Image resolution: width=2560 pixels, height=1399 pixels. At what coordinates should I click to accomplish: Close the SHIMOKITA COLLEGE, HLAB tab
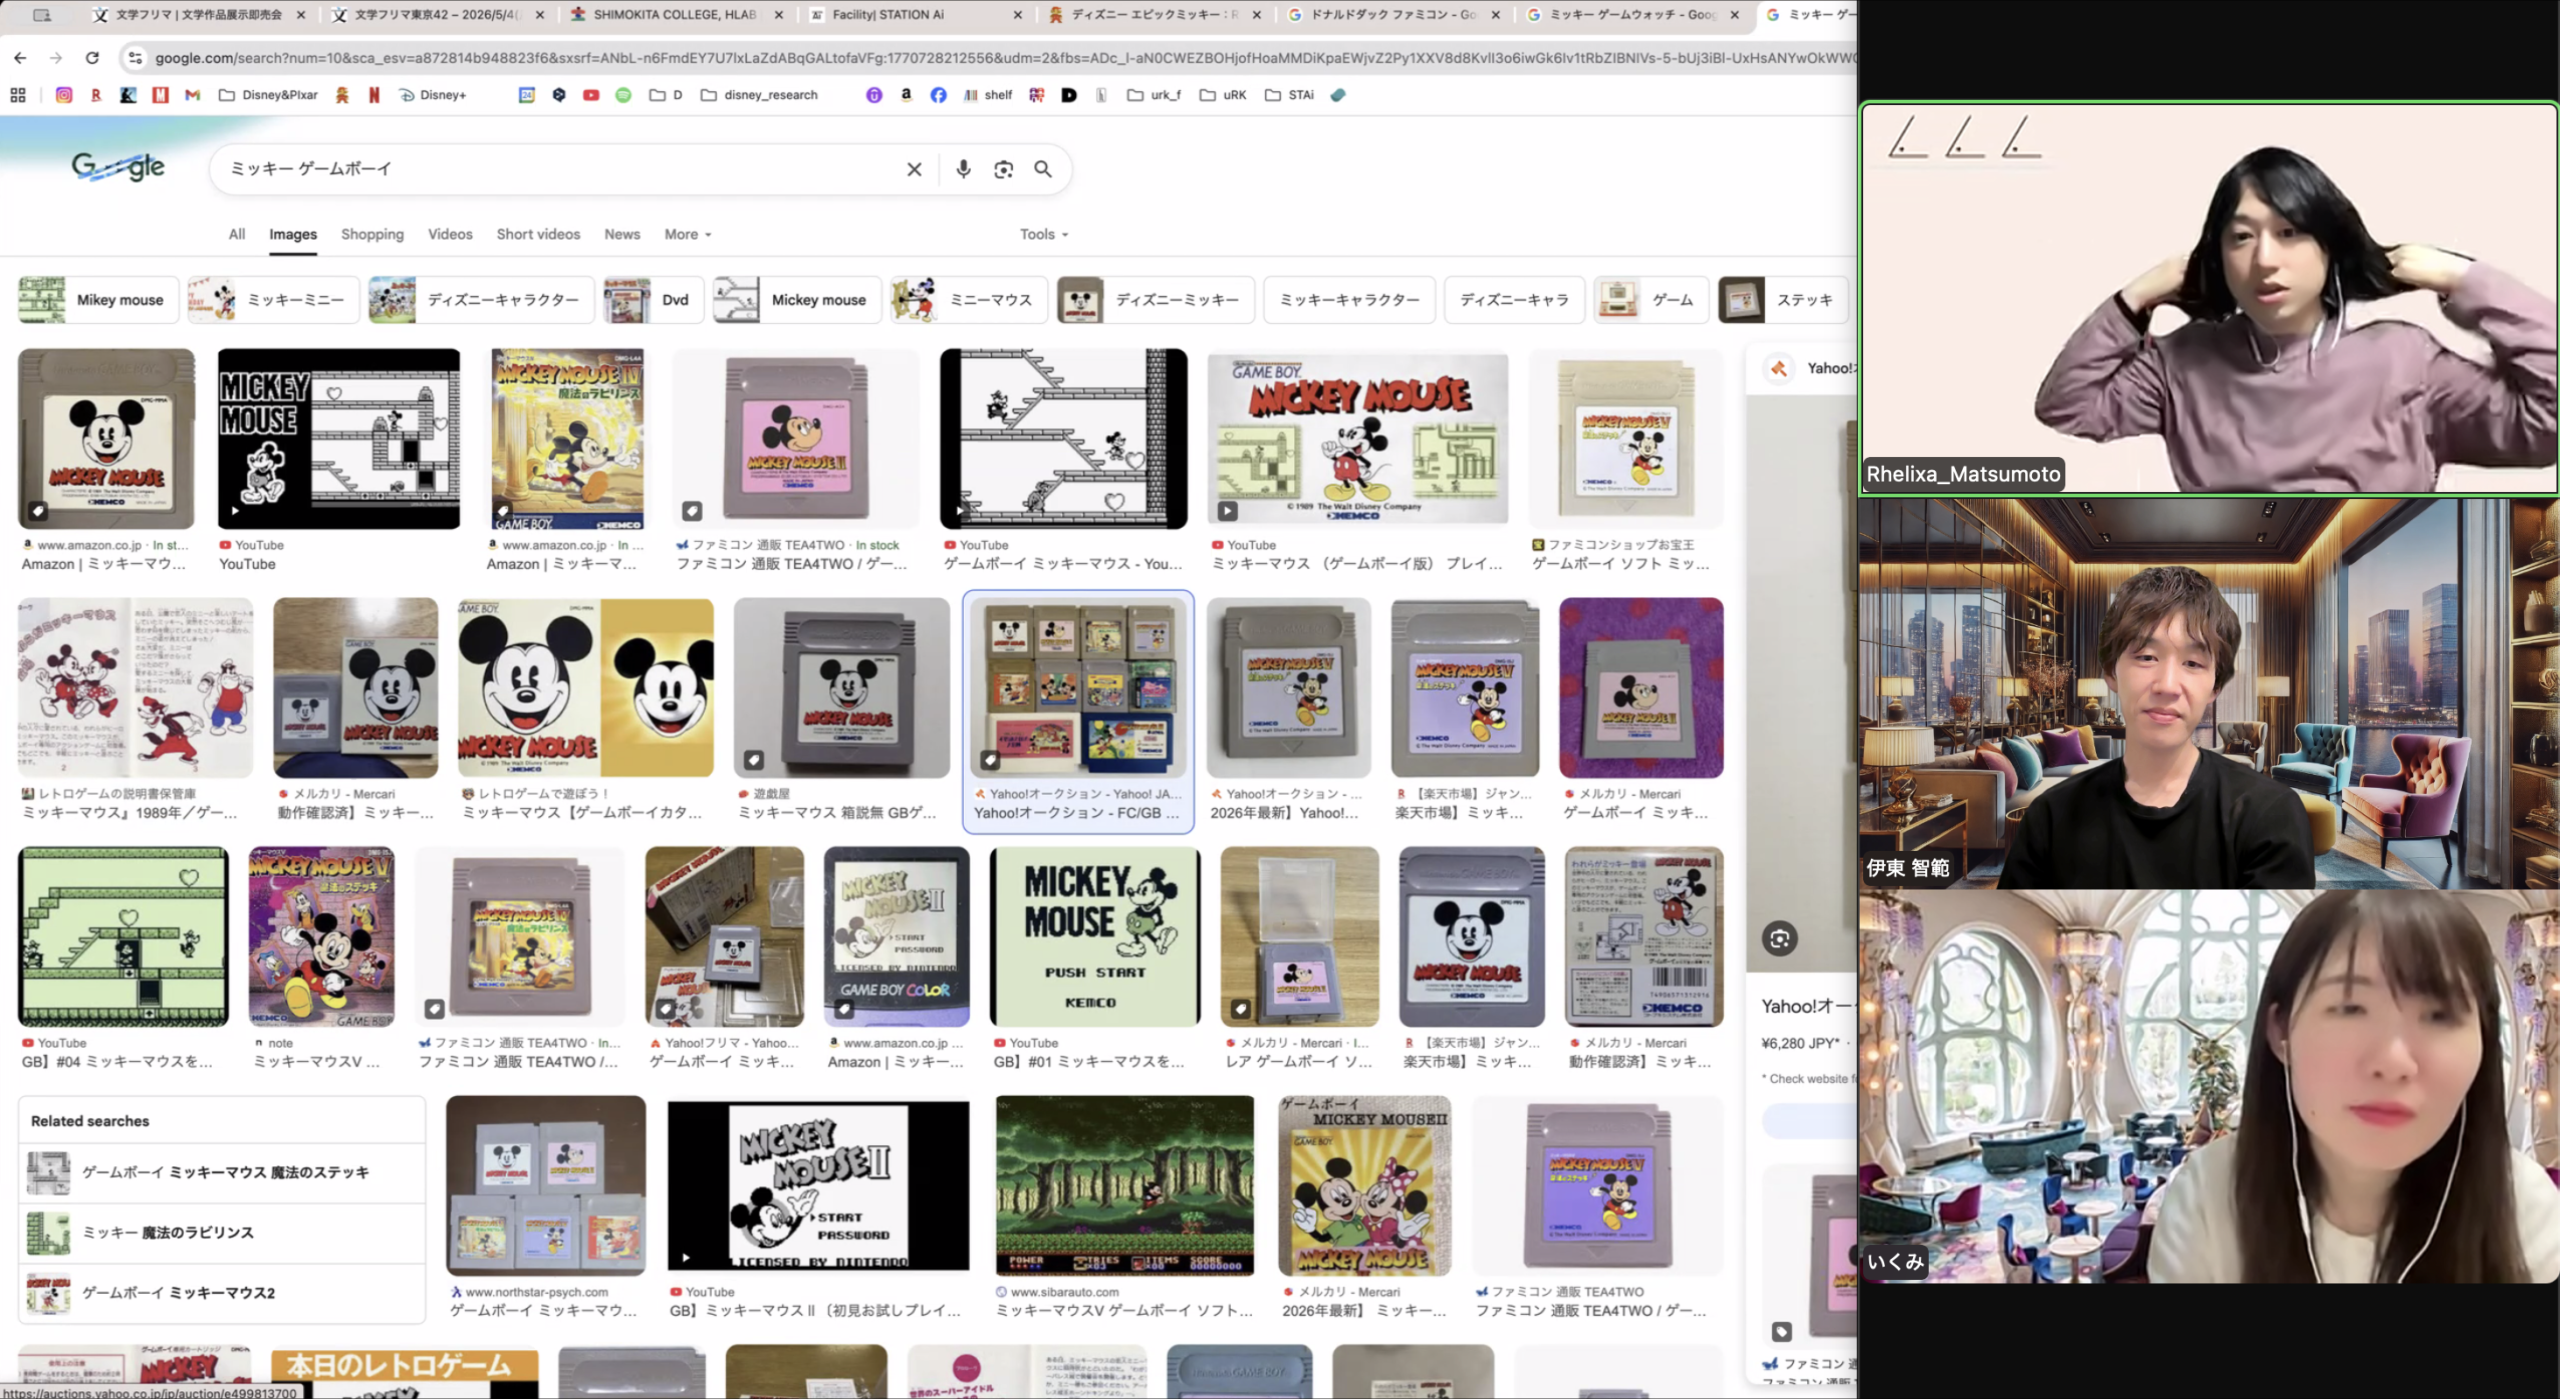click(x=779, y=15)
